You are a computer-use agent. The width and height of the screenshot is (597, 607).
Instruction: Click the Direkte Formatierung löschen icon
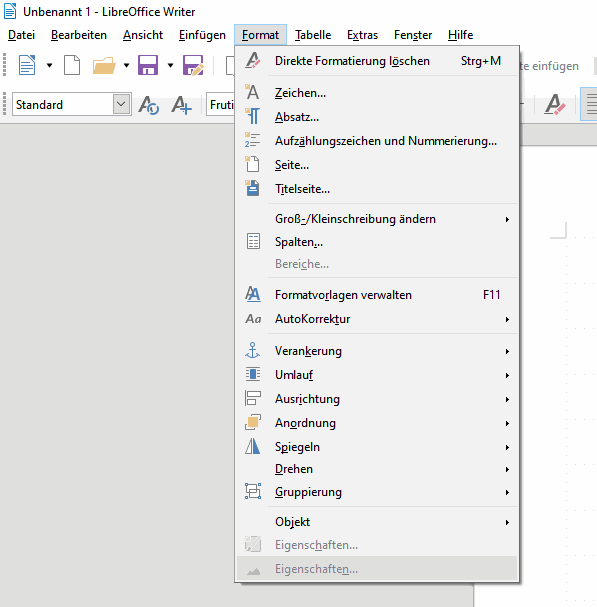(x=253, y=61)
